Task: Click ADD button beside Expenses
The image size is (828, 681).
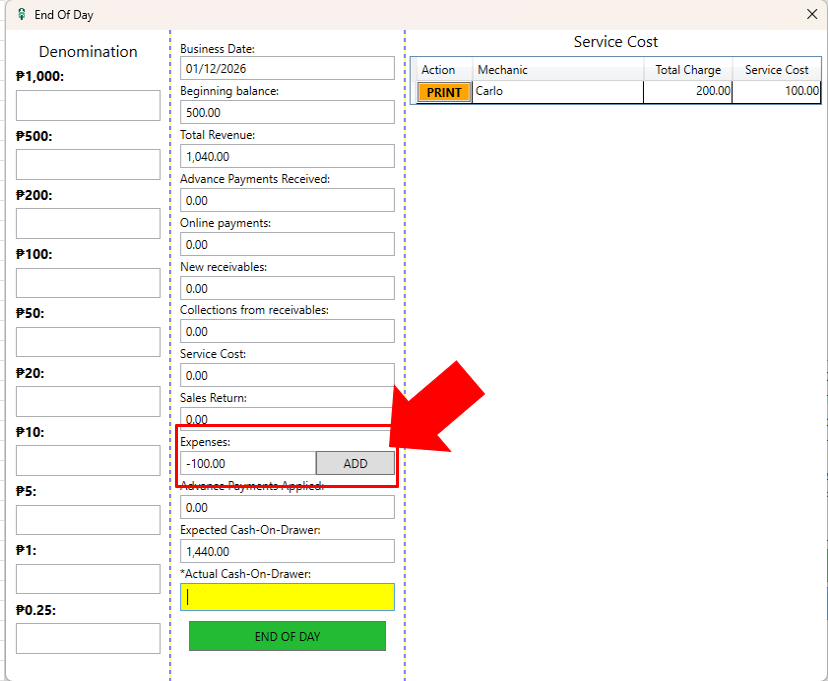Action: point(355,463)
